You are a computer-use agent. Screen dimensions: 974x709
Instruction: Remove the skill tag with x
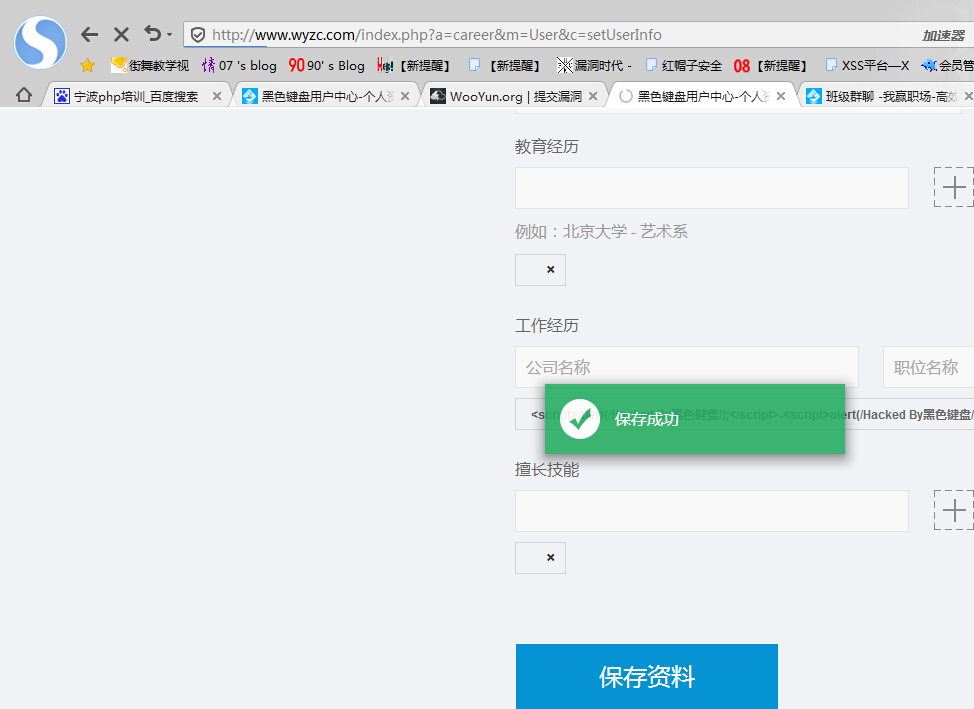(550, 557)
